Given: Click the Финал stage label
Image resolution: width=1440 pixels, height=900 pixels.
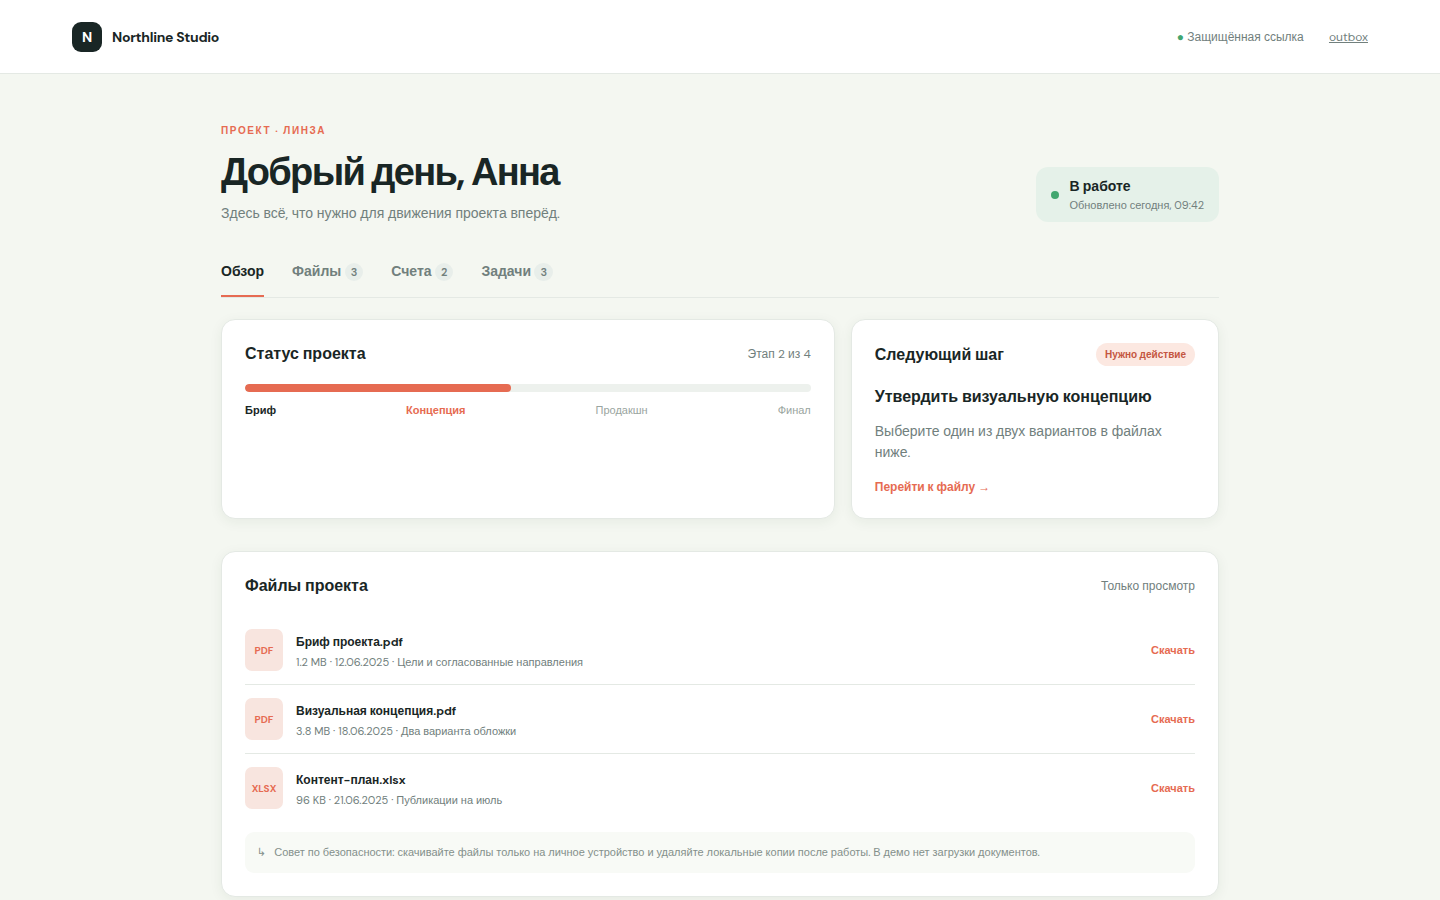Looking at the screenshot, I should (x=794, y=410).
